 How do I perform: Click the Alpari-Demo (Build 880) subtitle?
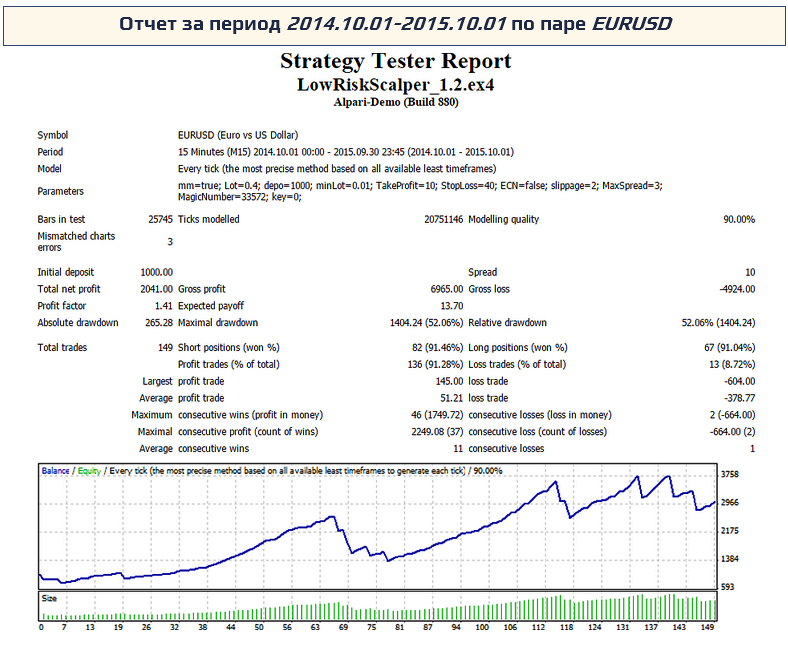(396, 102)
